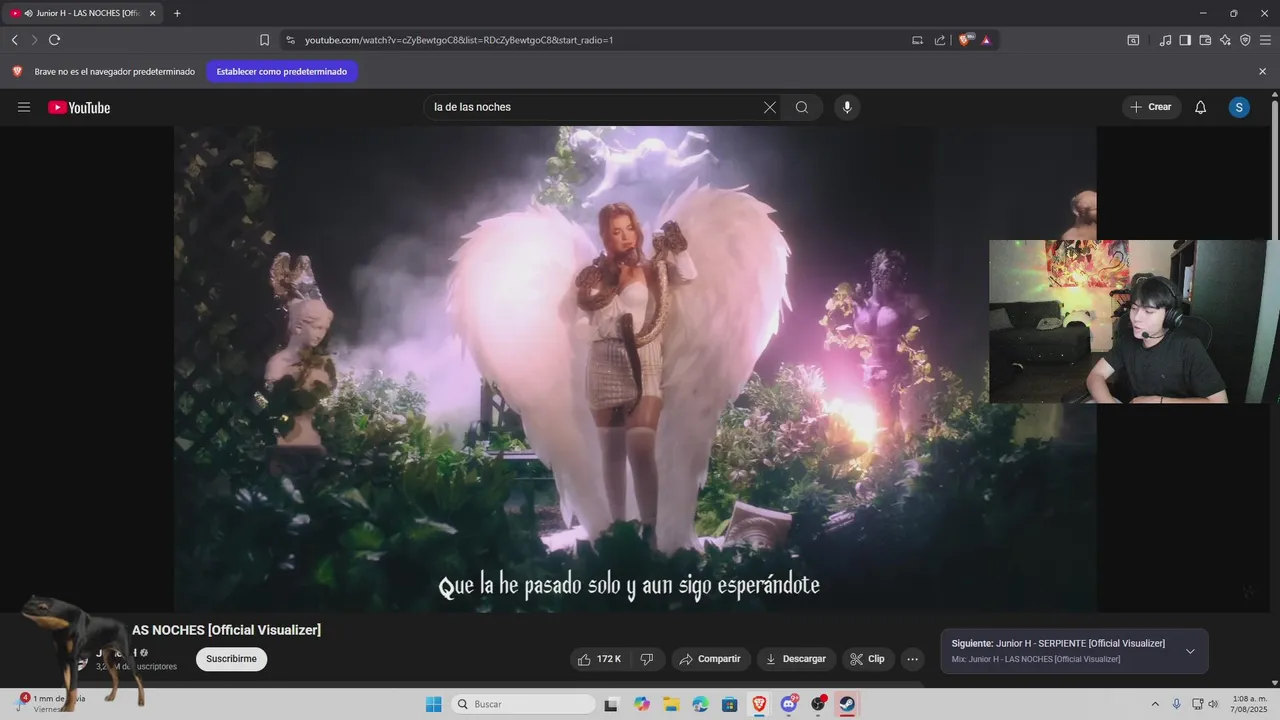Open Brave Shields lion icon
Viewport: 1280px width, 720px height.
[965, 40]
